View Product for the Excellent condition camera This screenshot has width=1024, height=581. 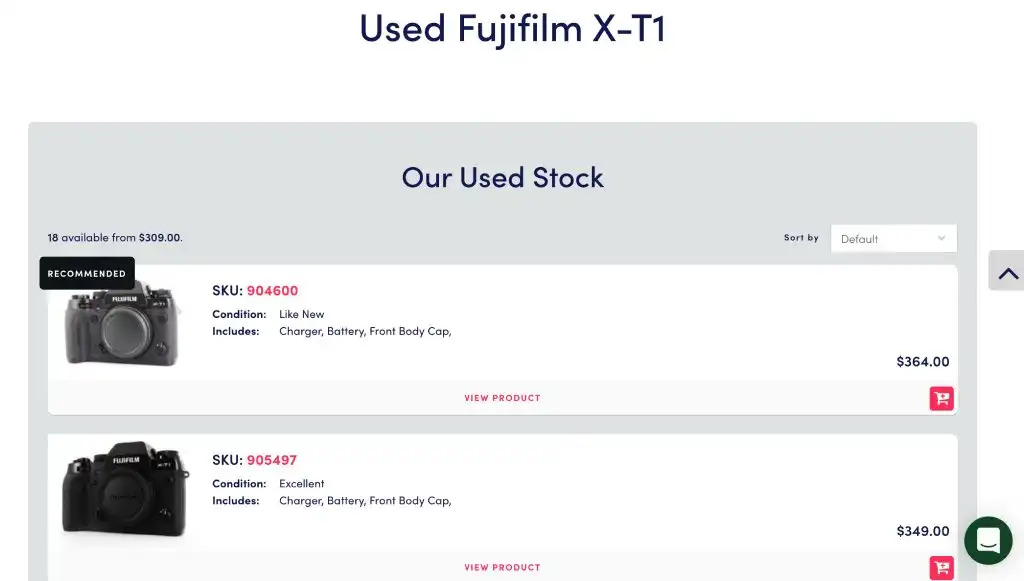(x=502, y=567)
